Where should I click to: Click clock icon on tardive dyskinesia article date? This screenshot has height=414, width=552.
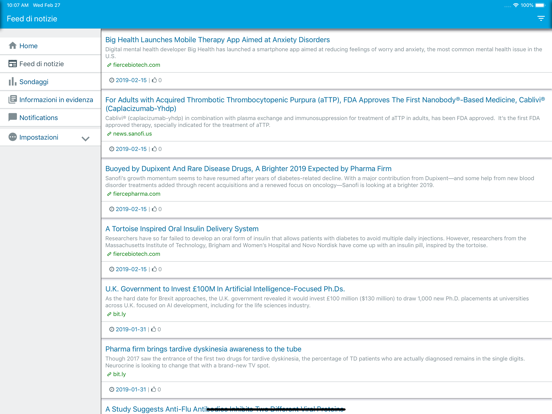coord(111,389)
